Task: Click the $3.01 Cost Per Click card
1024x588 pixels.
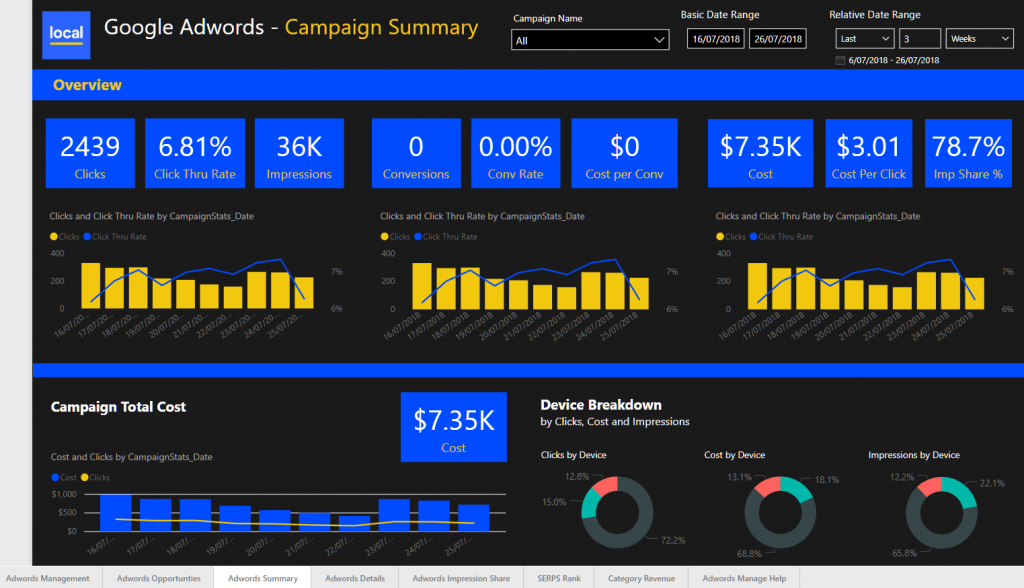Action: pos(869,154)
